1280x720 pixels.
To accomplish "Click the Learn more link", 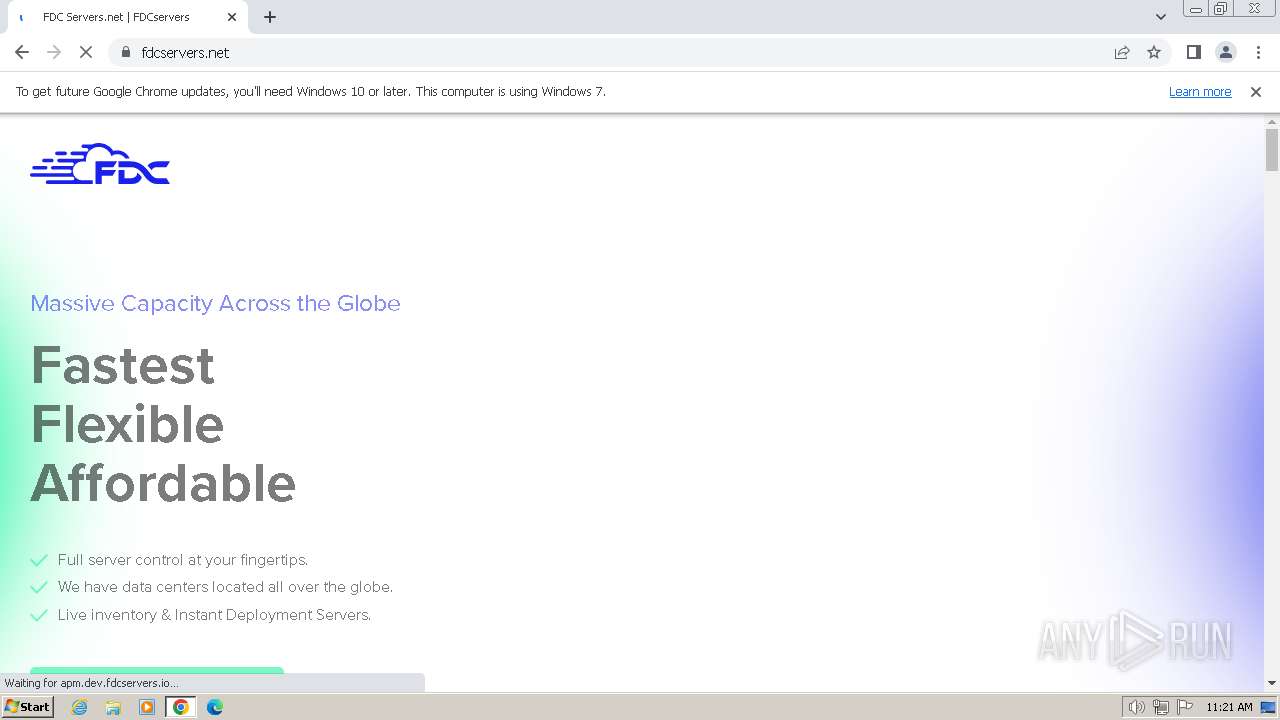I will [x=1200, y=91].
